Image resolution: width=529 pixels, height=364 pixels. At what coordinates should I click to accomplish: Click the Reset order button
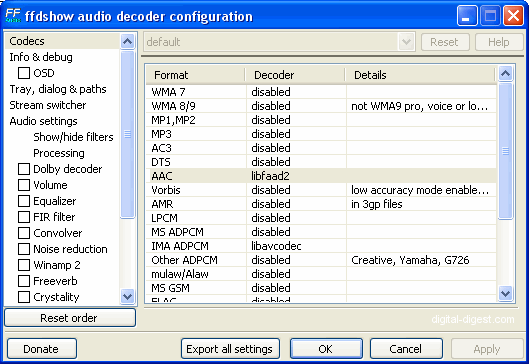[70, 318]
